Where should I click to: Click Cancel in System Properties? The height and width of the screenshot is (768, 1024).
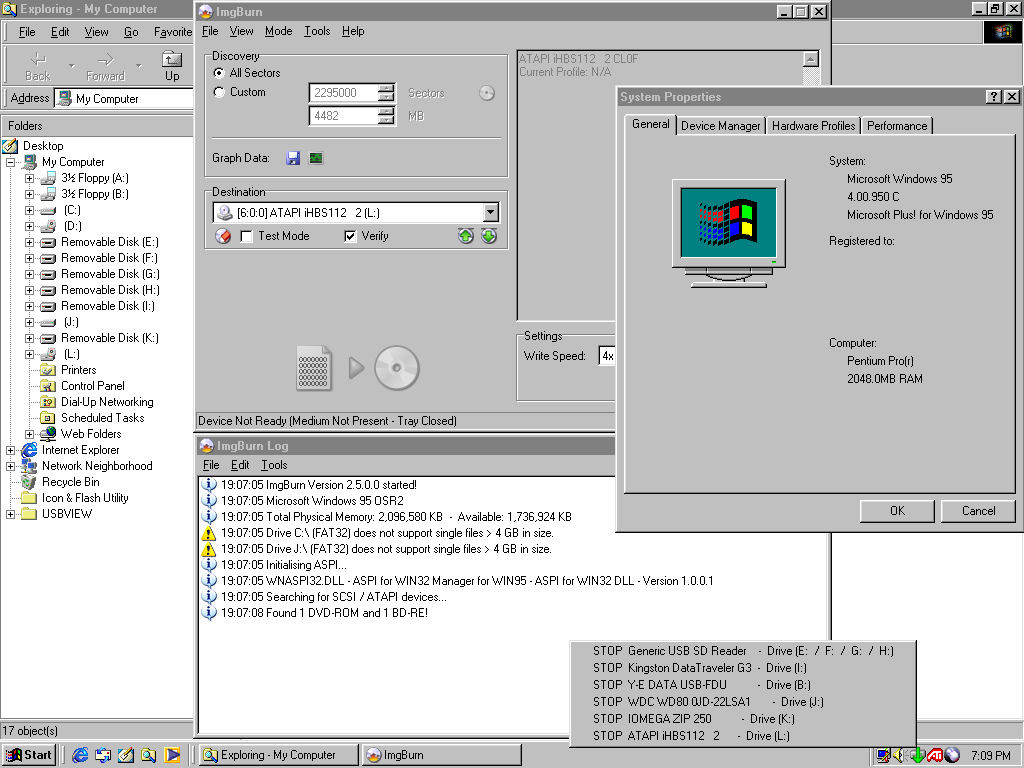pos(978,511)
